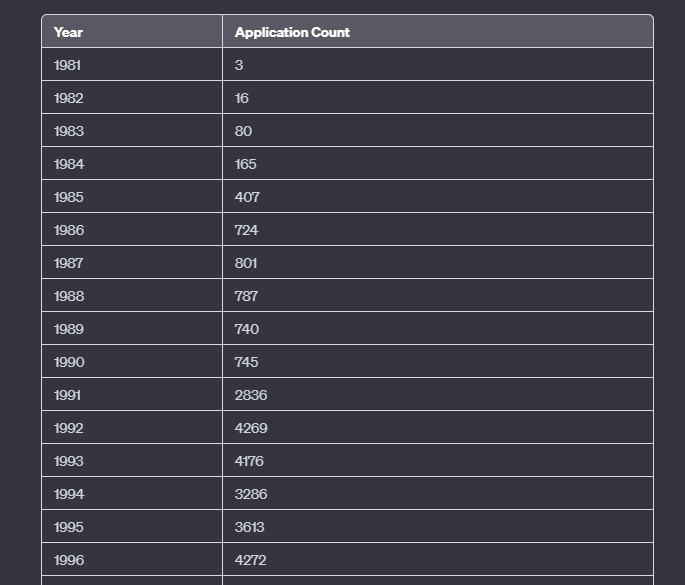
Task: Click the count value 787
Action: click(246, 296)
